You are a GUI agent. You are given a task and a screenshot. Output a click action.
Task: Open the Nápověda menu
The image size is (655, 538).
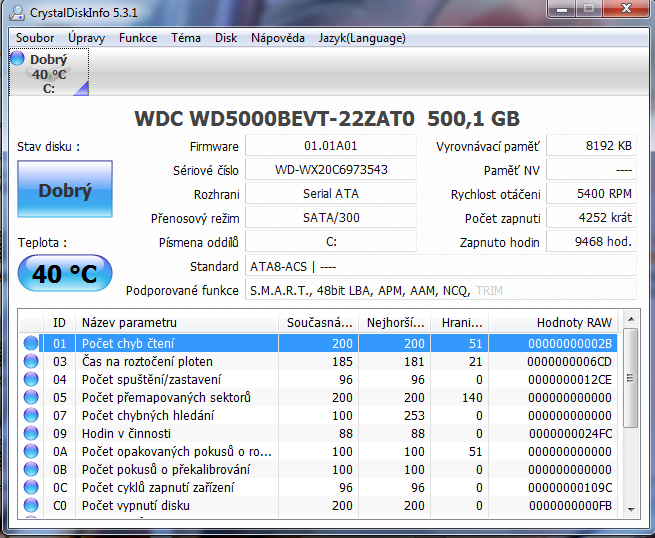278,38
